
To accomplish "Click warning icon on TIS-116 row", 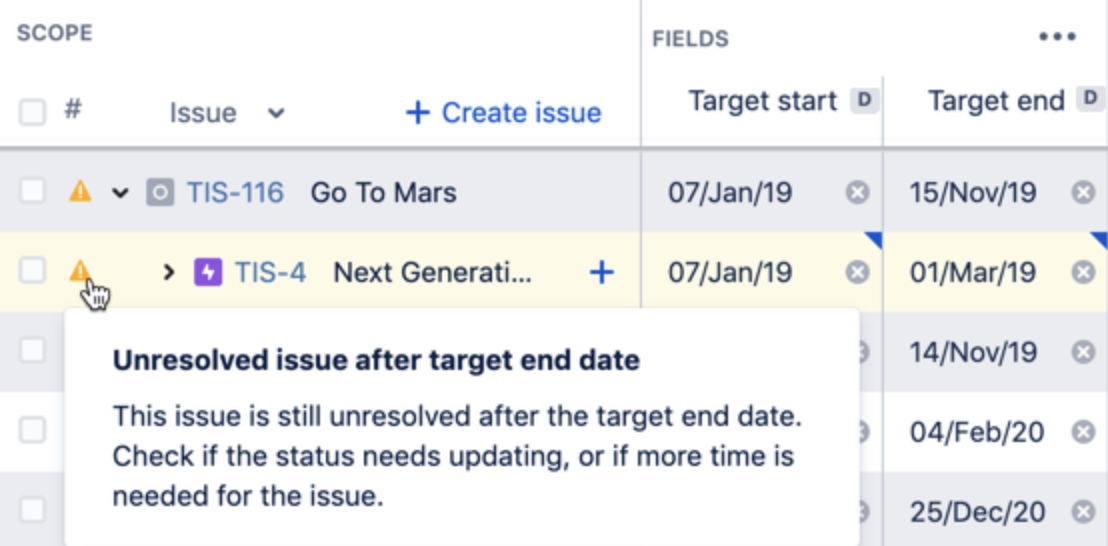I will (x=80, y=191).
